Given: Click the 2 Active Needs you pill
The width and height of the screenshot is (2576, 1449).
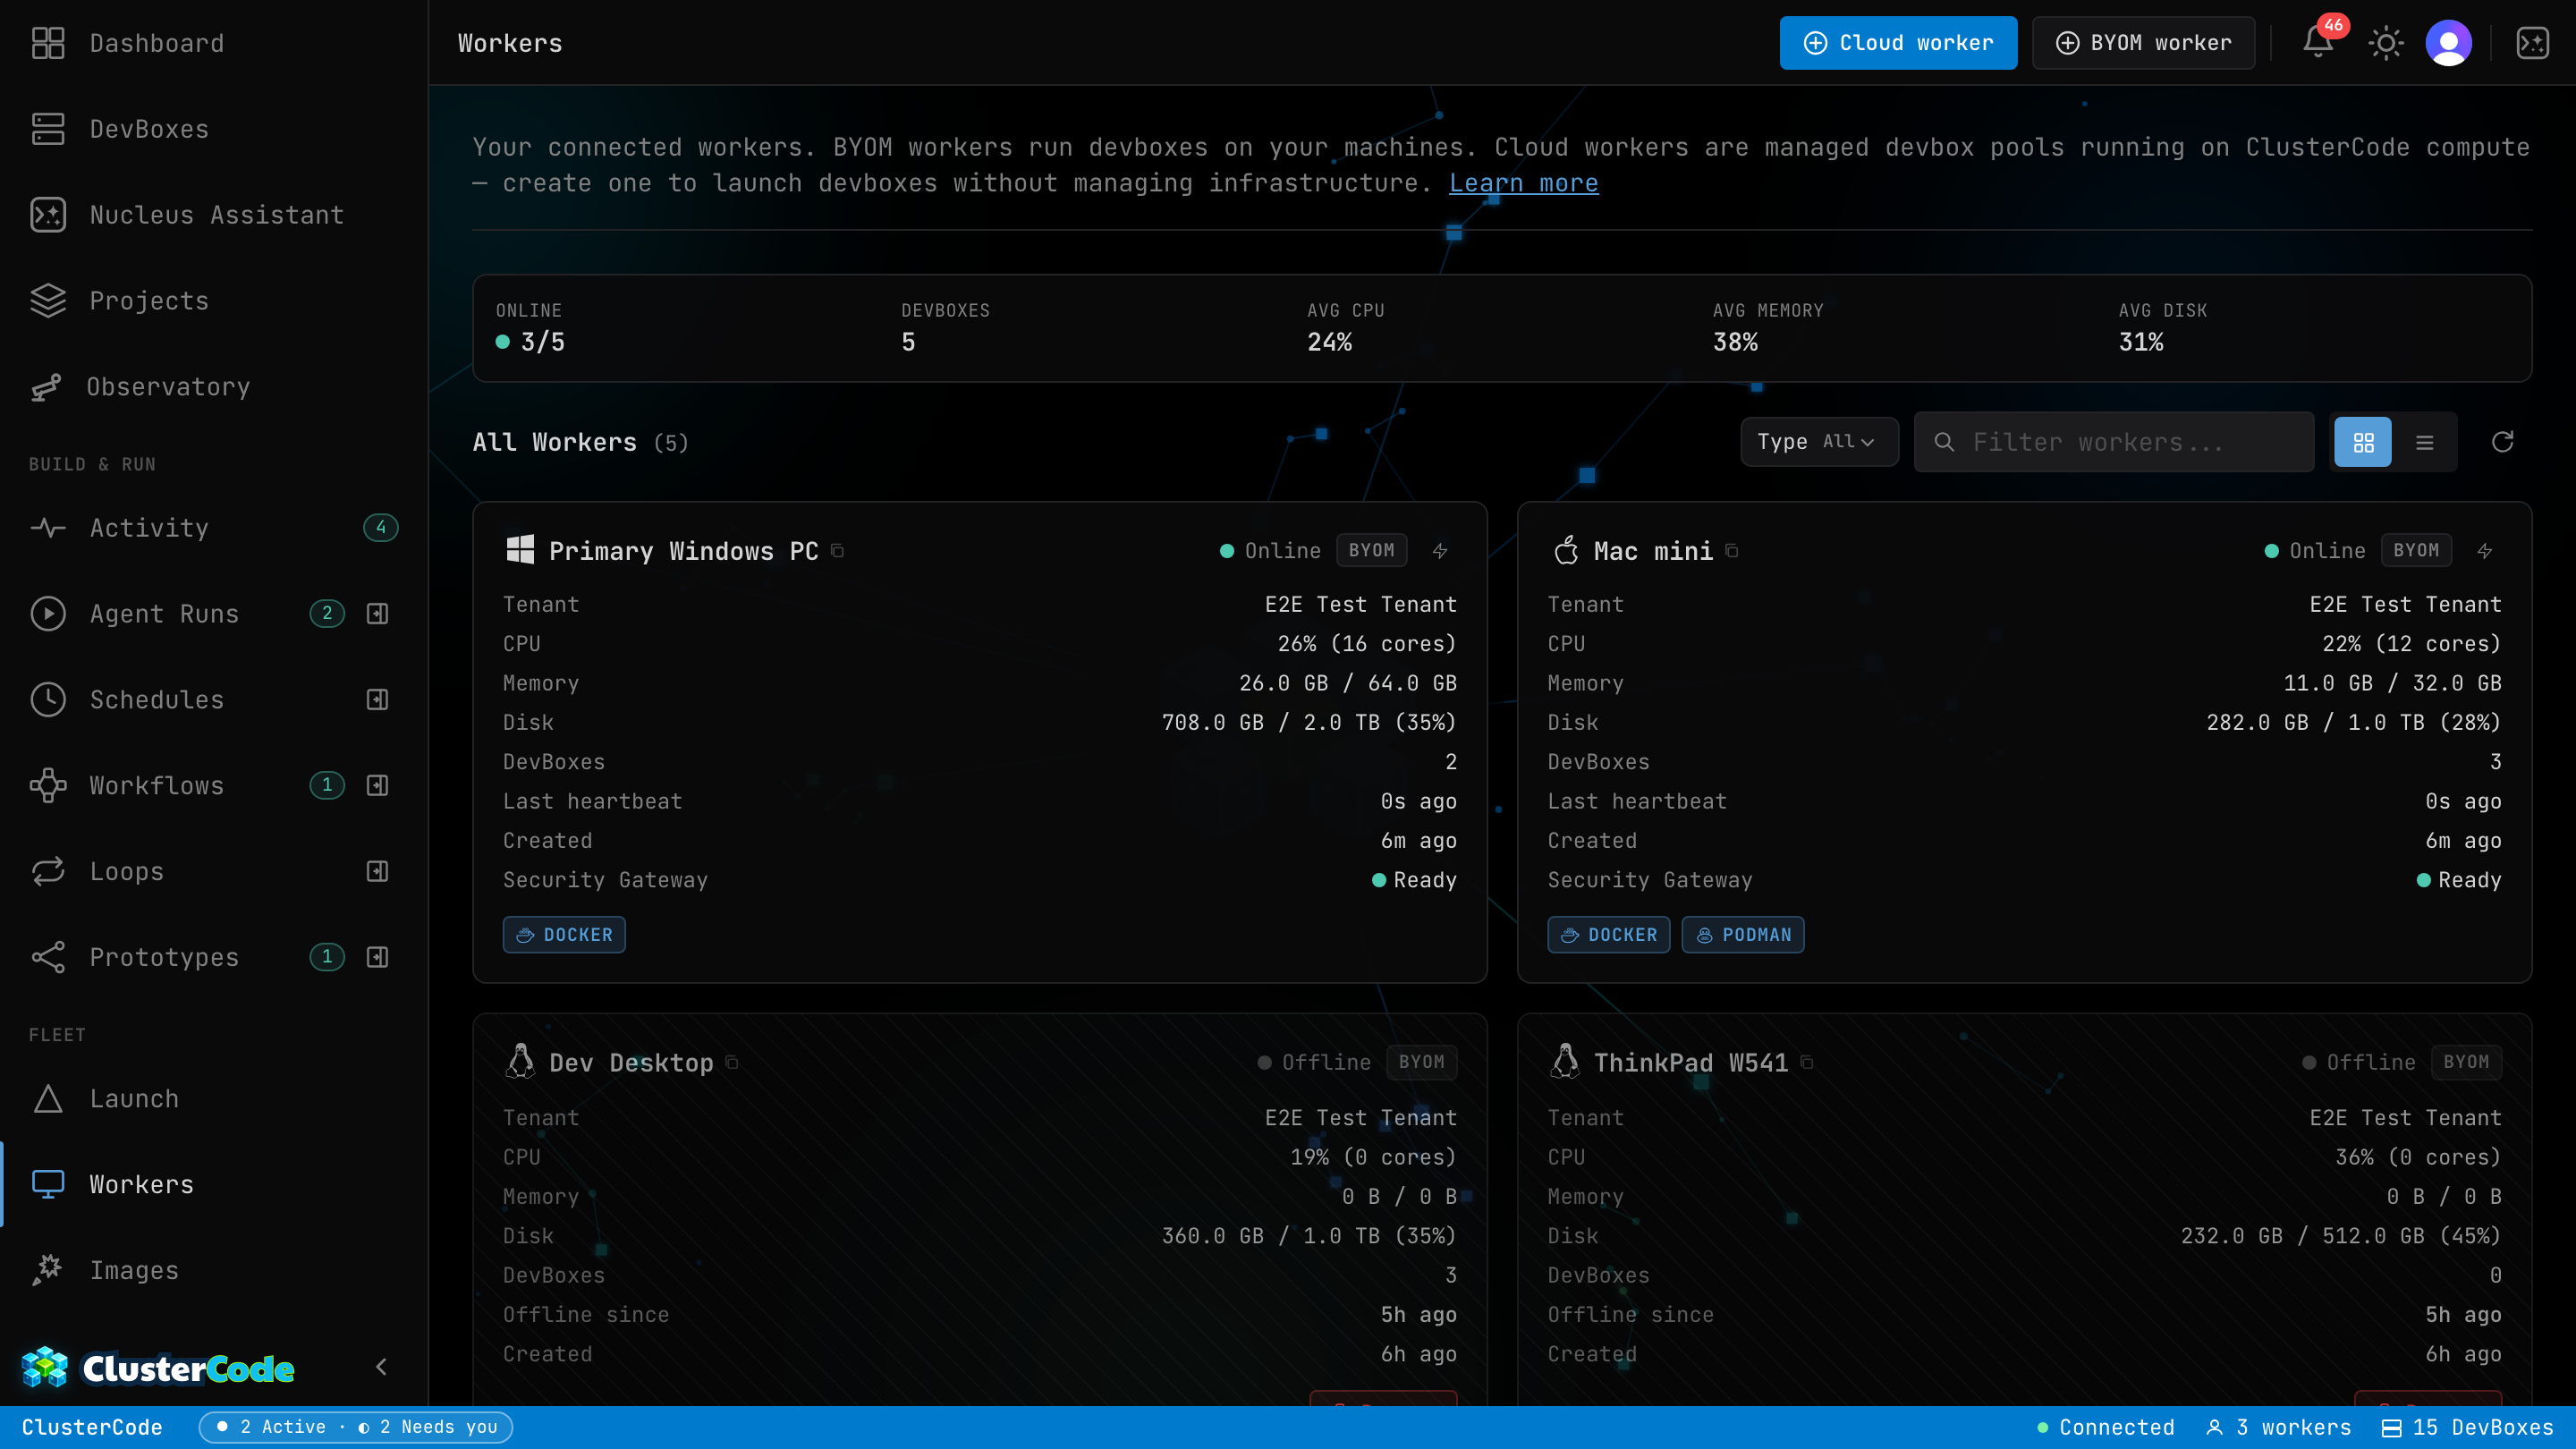Looking at the screenshot, I should pyautogui.click(x=356, y=1427).
